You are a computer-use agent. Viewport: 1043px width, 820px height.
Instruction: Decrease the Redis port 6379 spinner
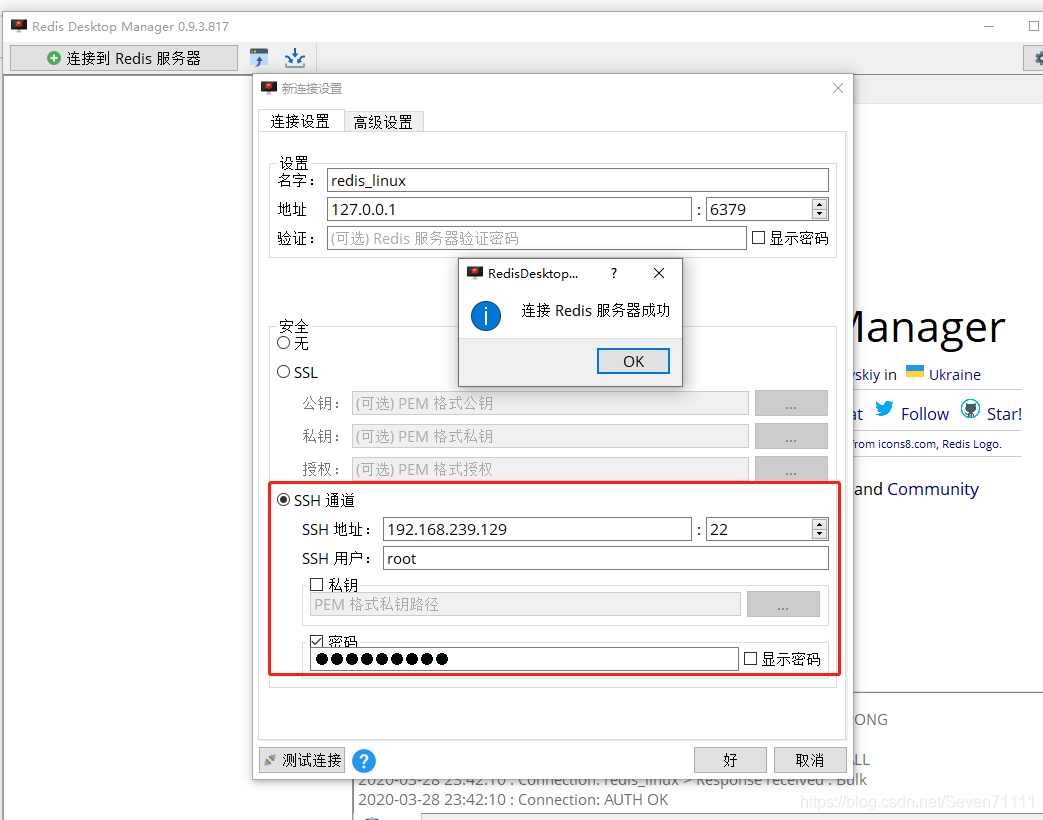click(x=820, y=214)
